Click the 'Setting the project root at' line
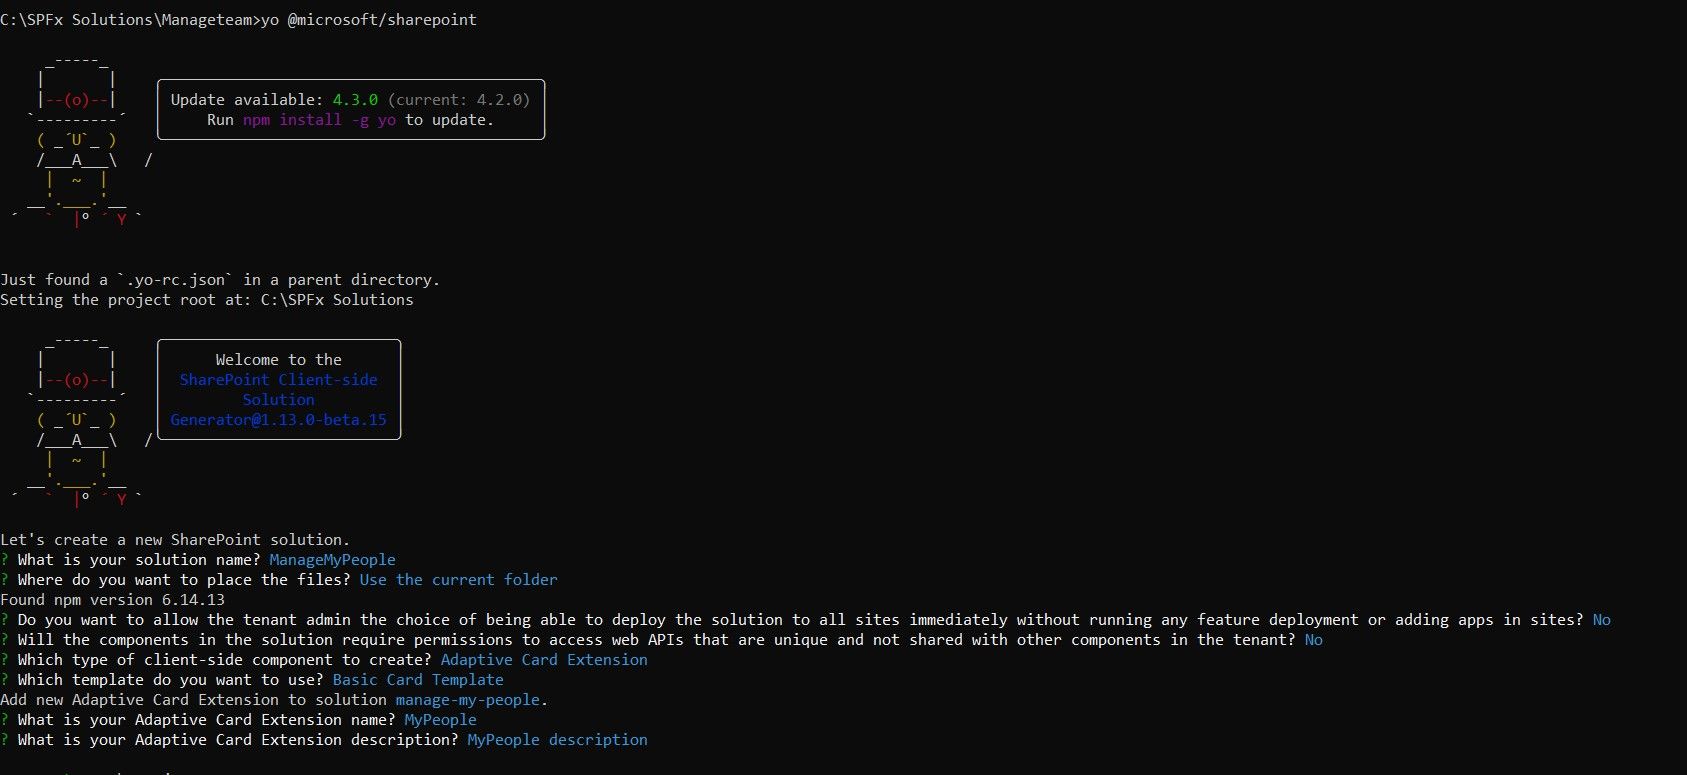 click(x=207, y=300)
